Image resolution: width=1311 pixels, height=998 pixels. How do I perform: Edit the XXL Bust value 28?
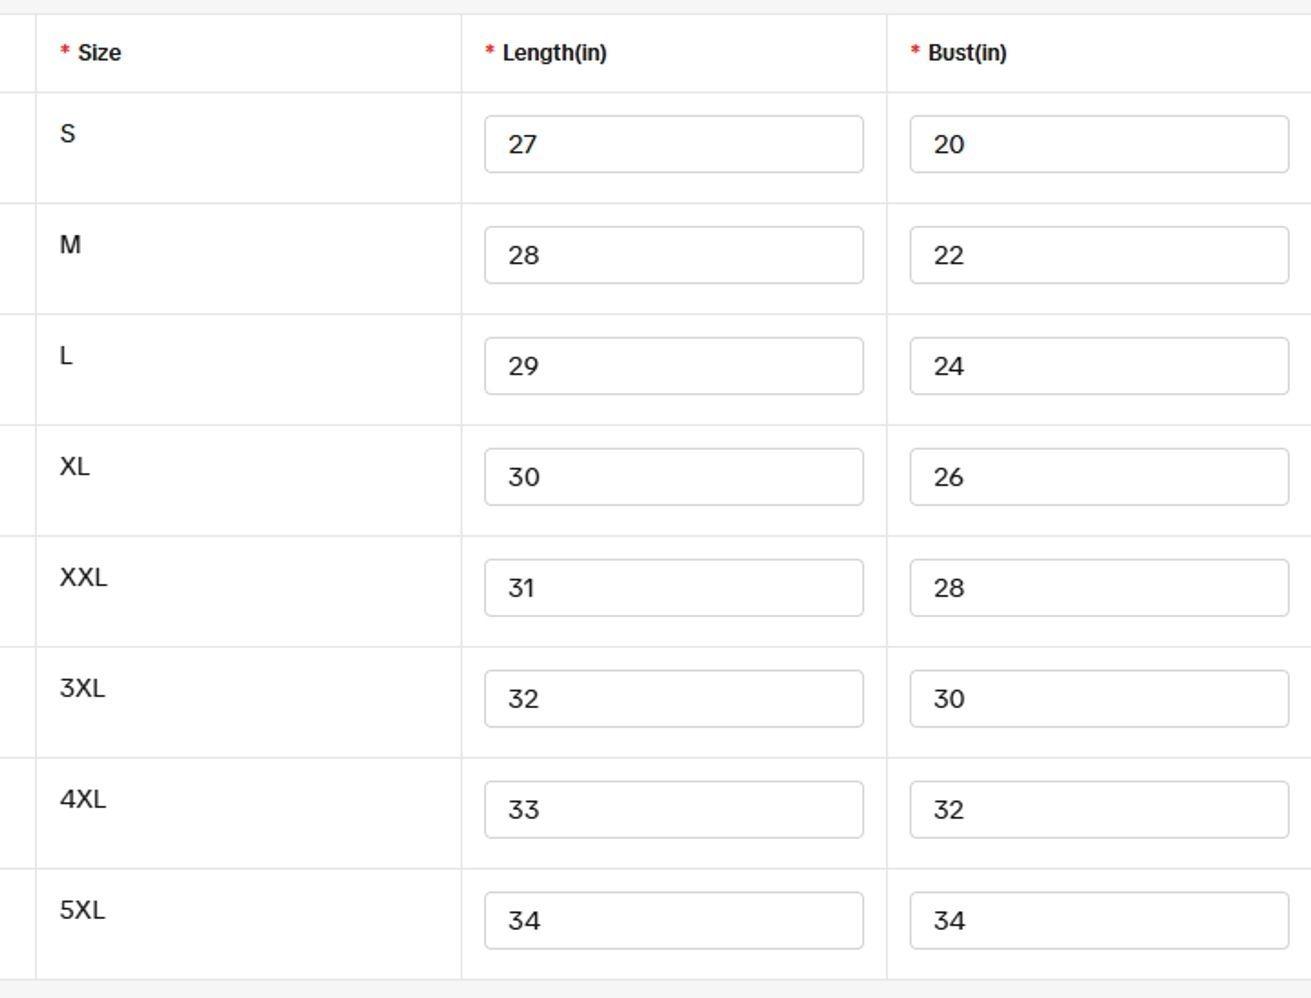click(x=1098, y=588)
